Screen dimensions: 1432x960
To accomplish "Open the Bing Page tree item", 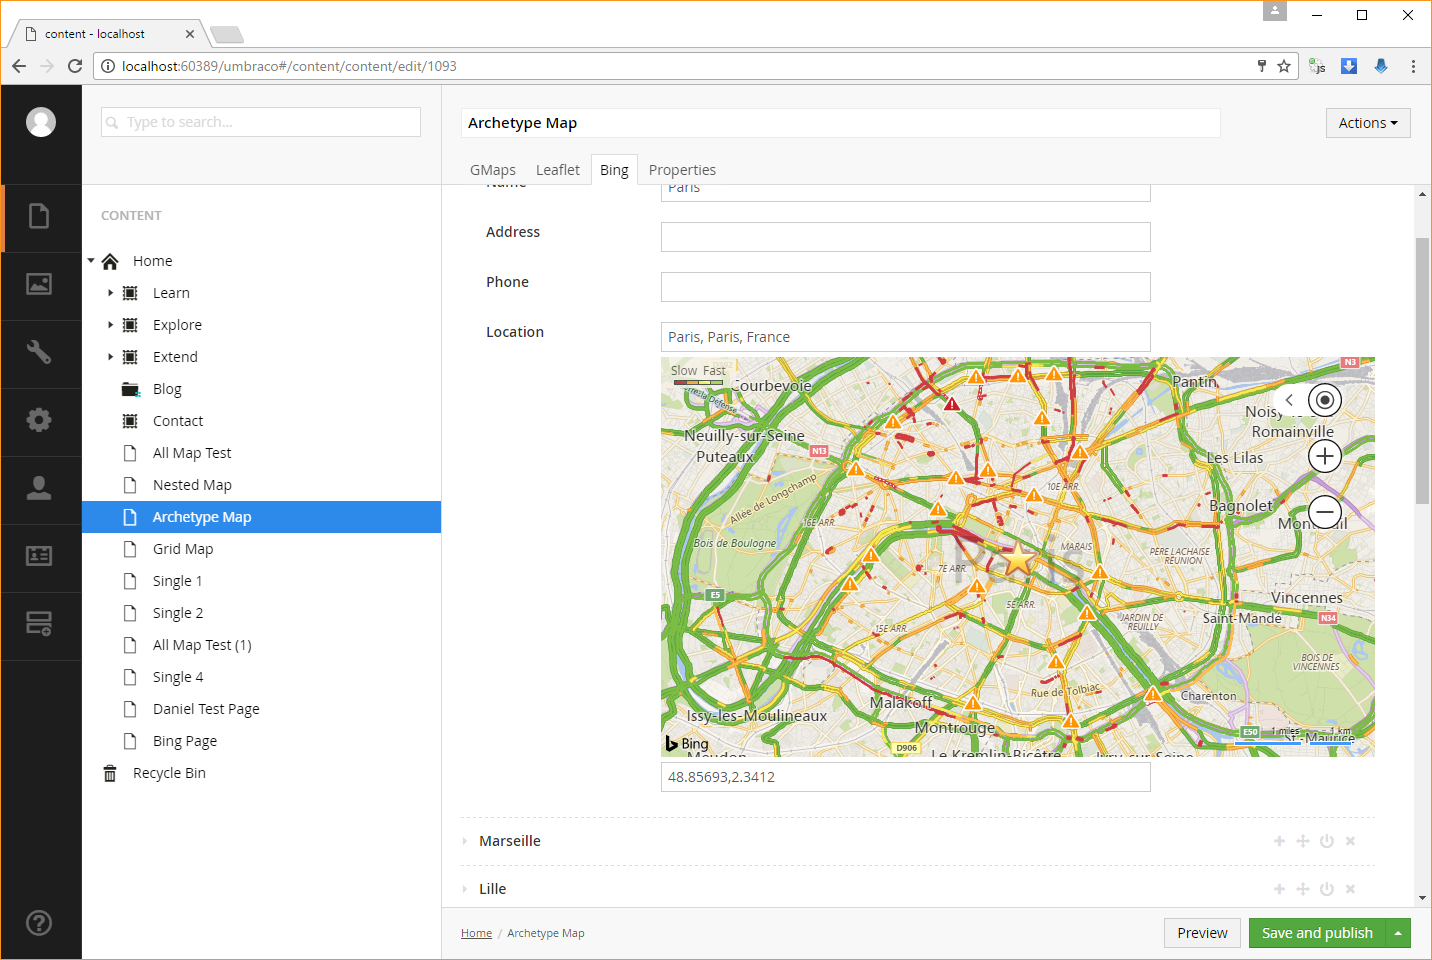I will 185,741.
